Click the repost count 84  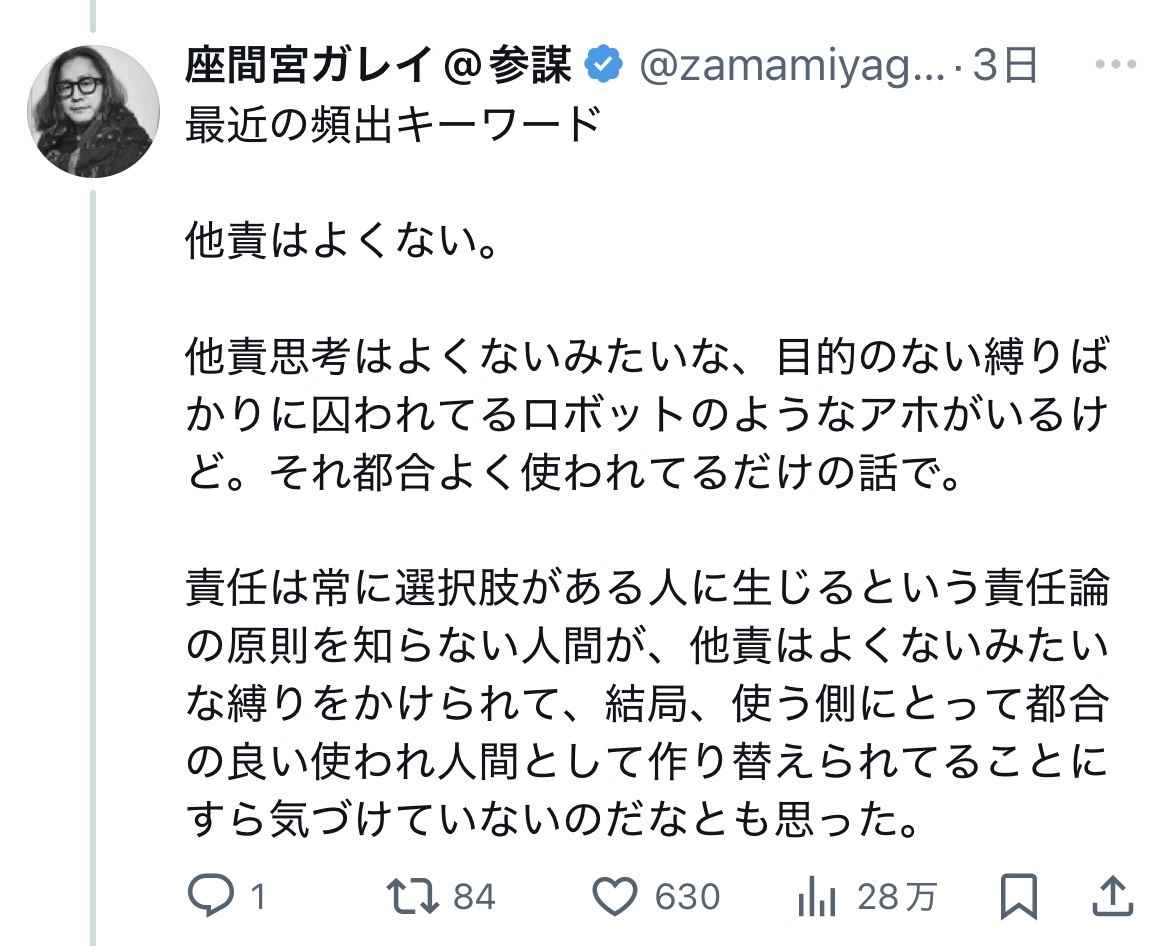(474, 897)
